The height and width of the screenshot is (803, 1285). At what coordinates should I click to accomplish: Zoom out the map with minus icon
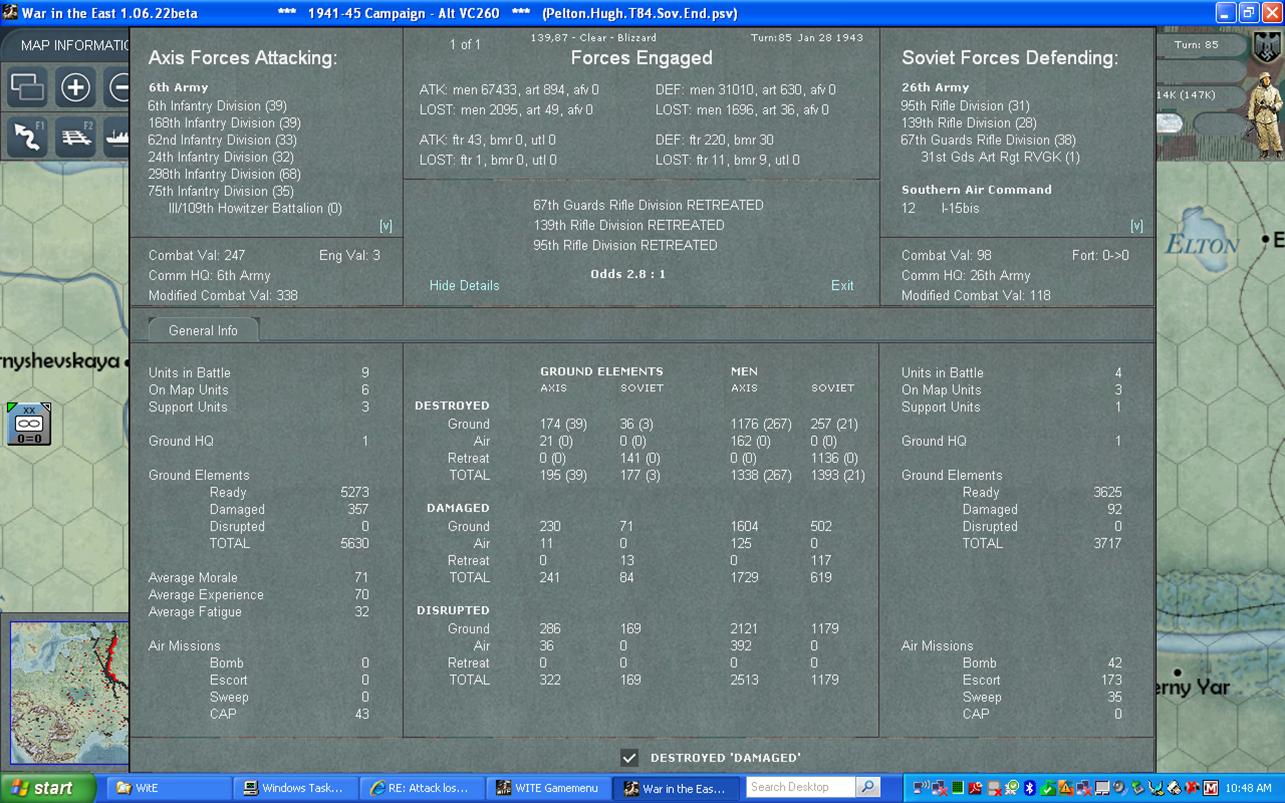pyautogui.click(x=117, y=87)
